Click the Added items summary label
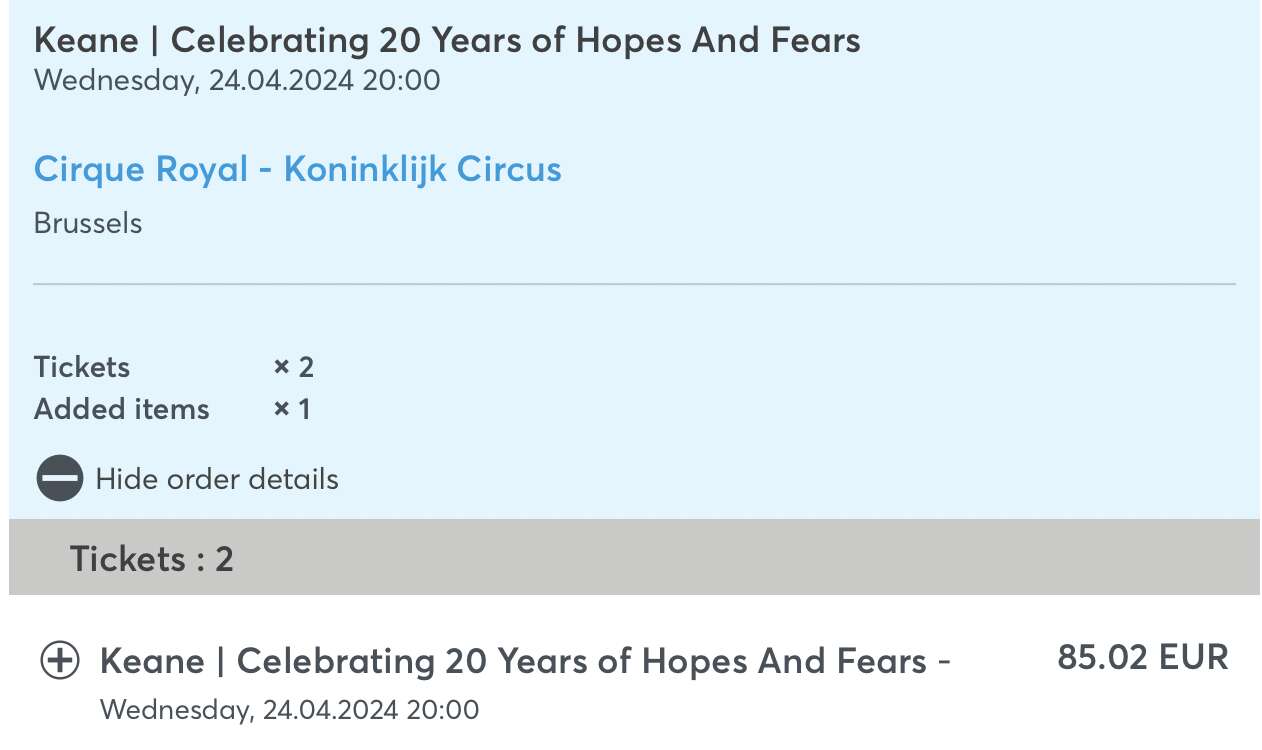Viewport: 1262px width, 750px height. (121, 409)
